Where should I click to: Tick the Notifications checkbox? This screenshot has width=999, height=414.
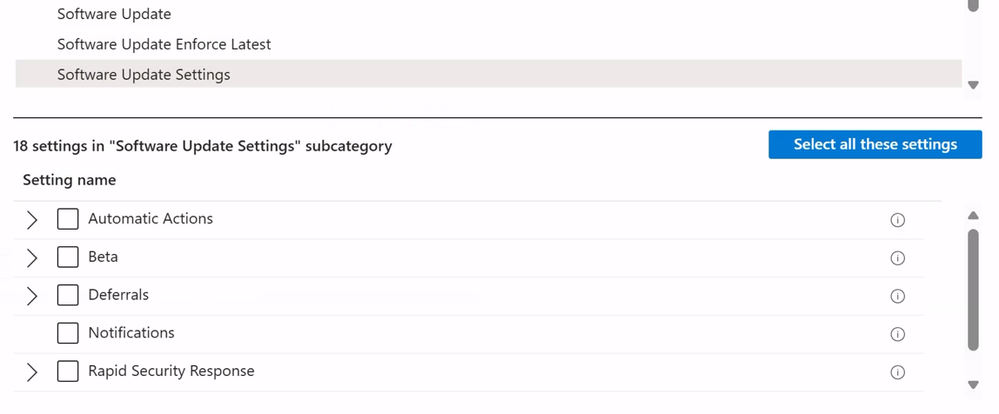68,333
